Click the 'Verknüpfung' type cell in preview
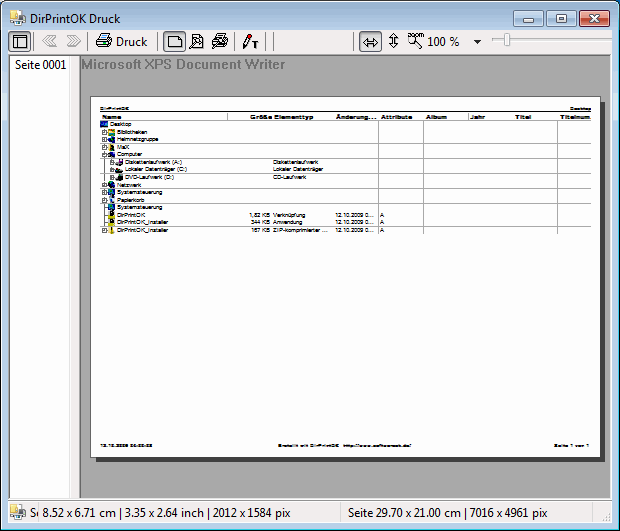The width and height of the screenshot is (620, 531). pyautogui.click(x=289, y=215)
